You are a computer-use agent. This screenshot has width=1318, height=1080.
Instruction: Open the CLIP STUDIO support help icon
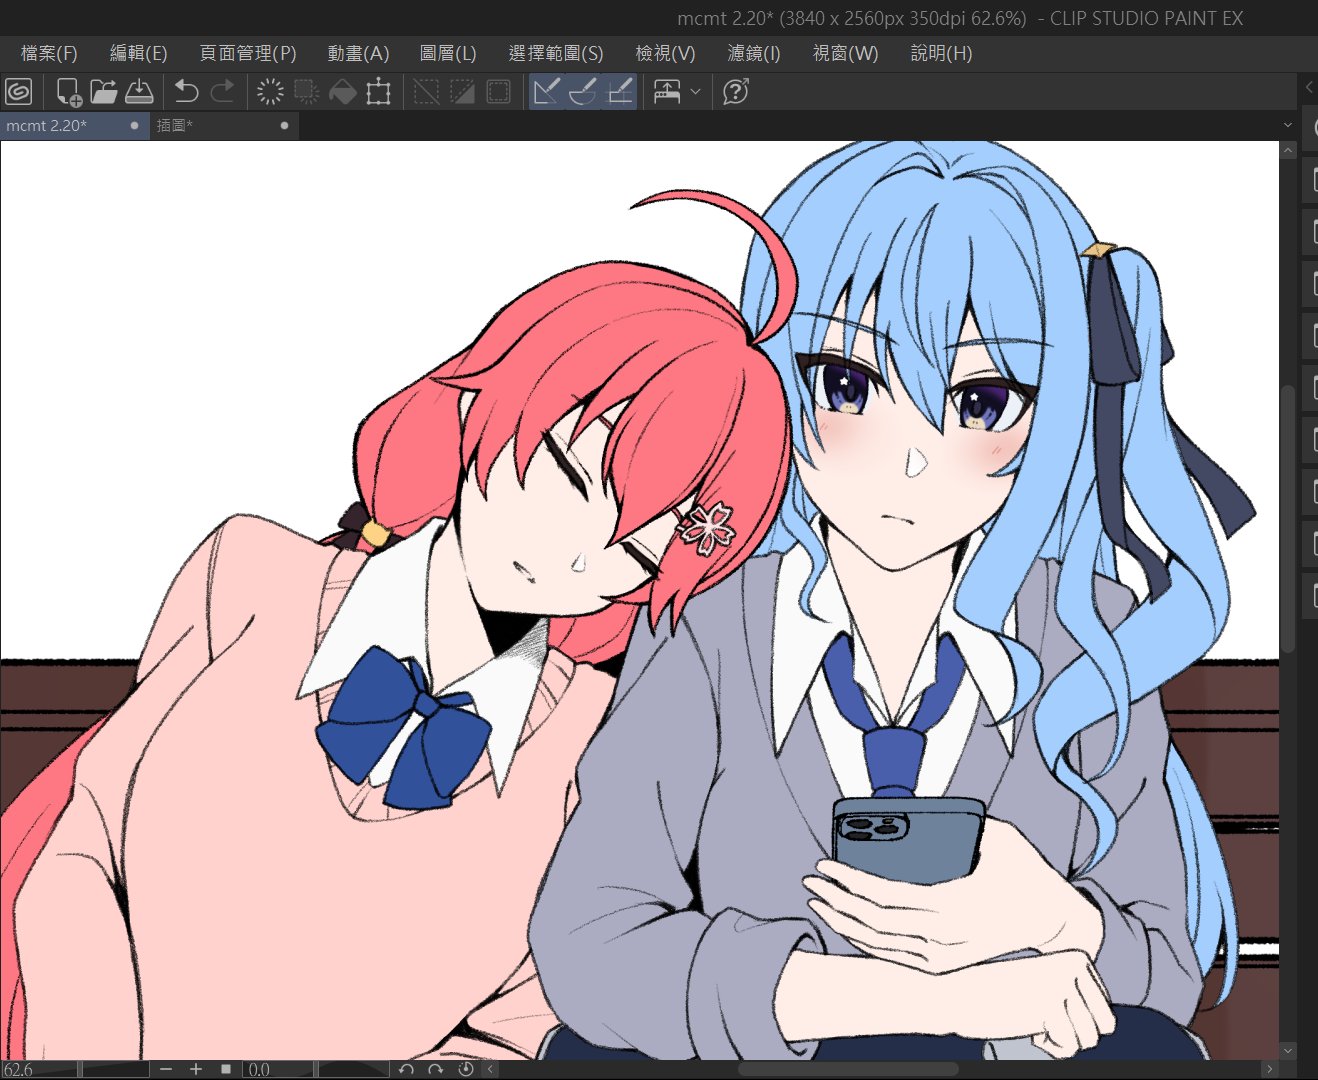click(735, 92)
